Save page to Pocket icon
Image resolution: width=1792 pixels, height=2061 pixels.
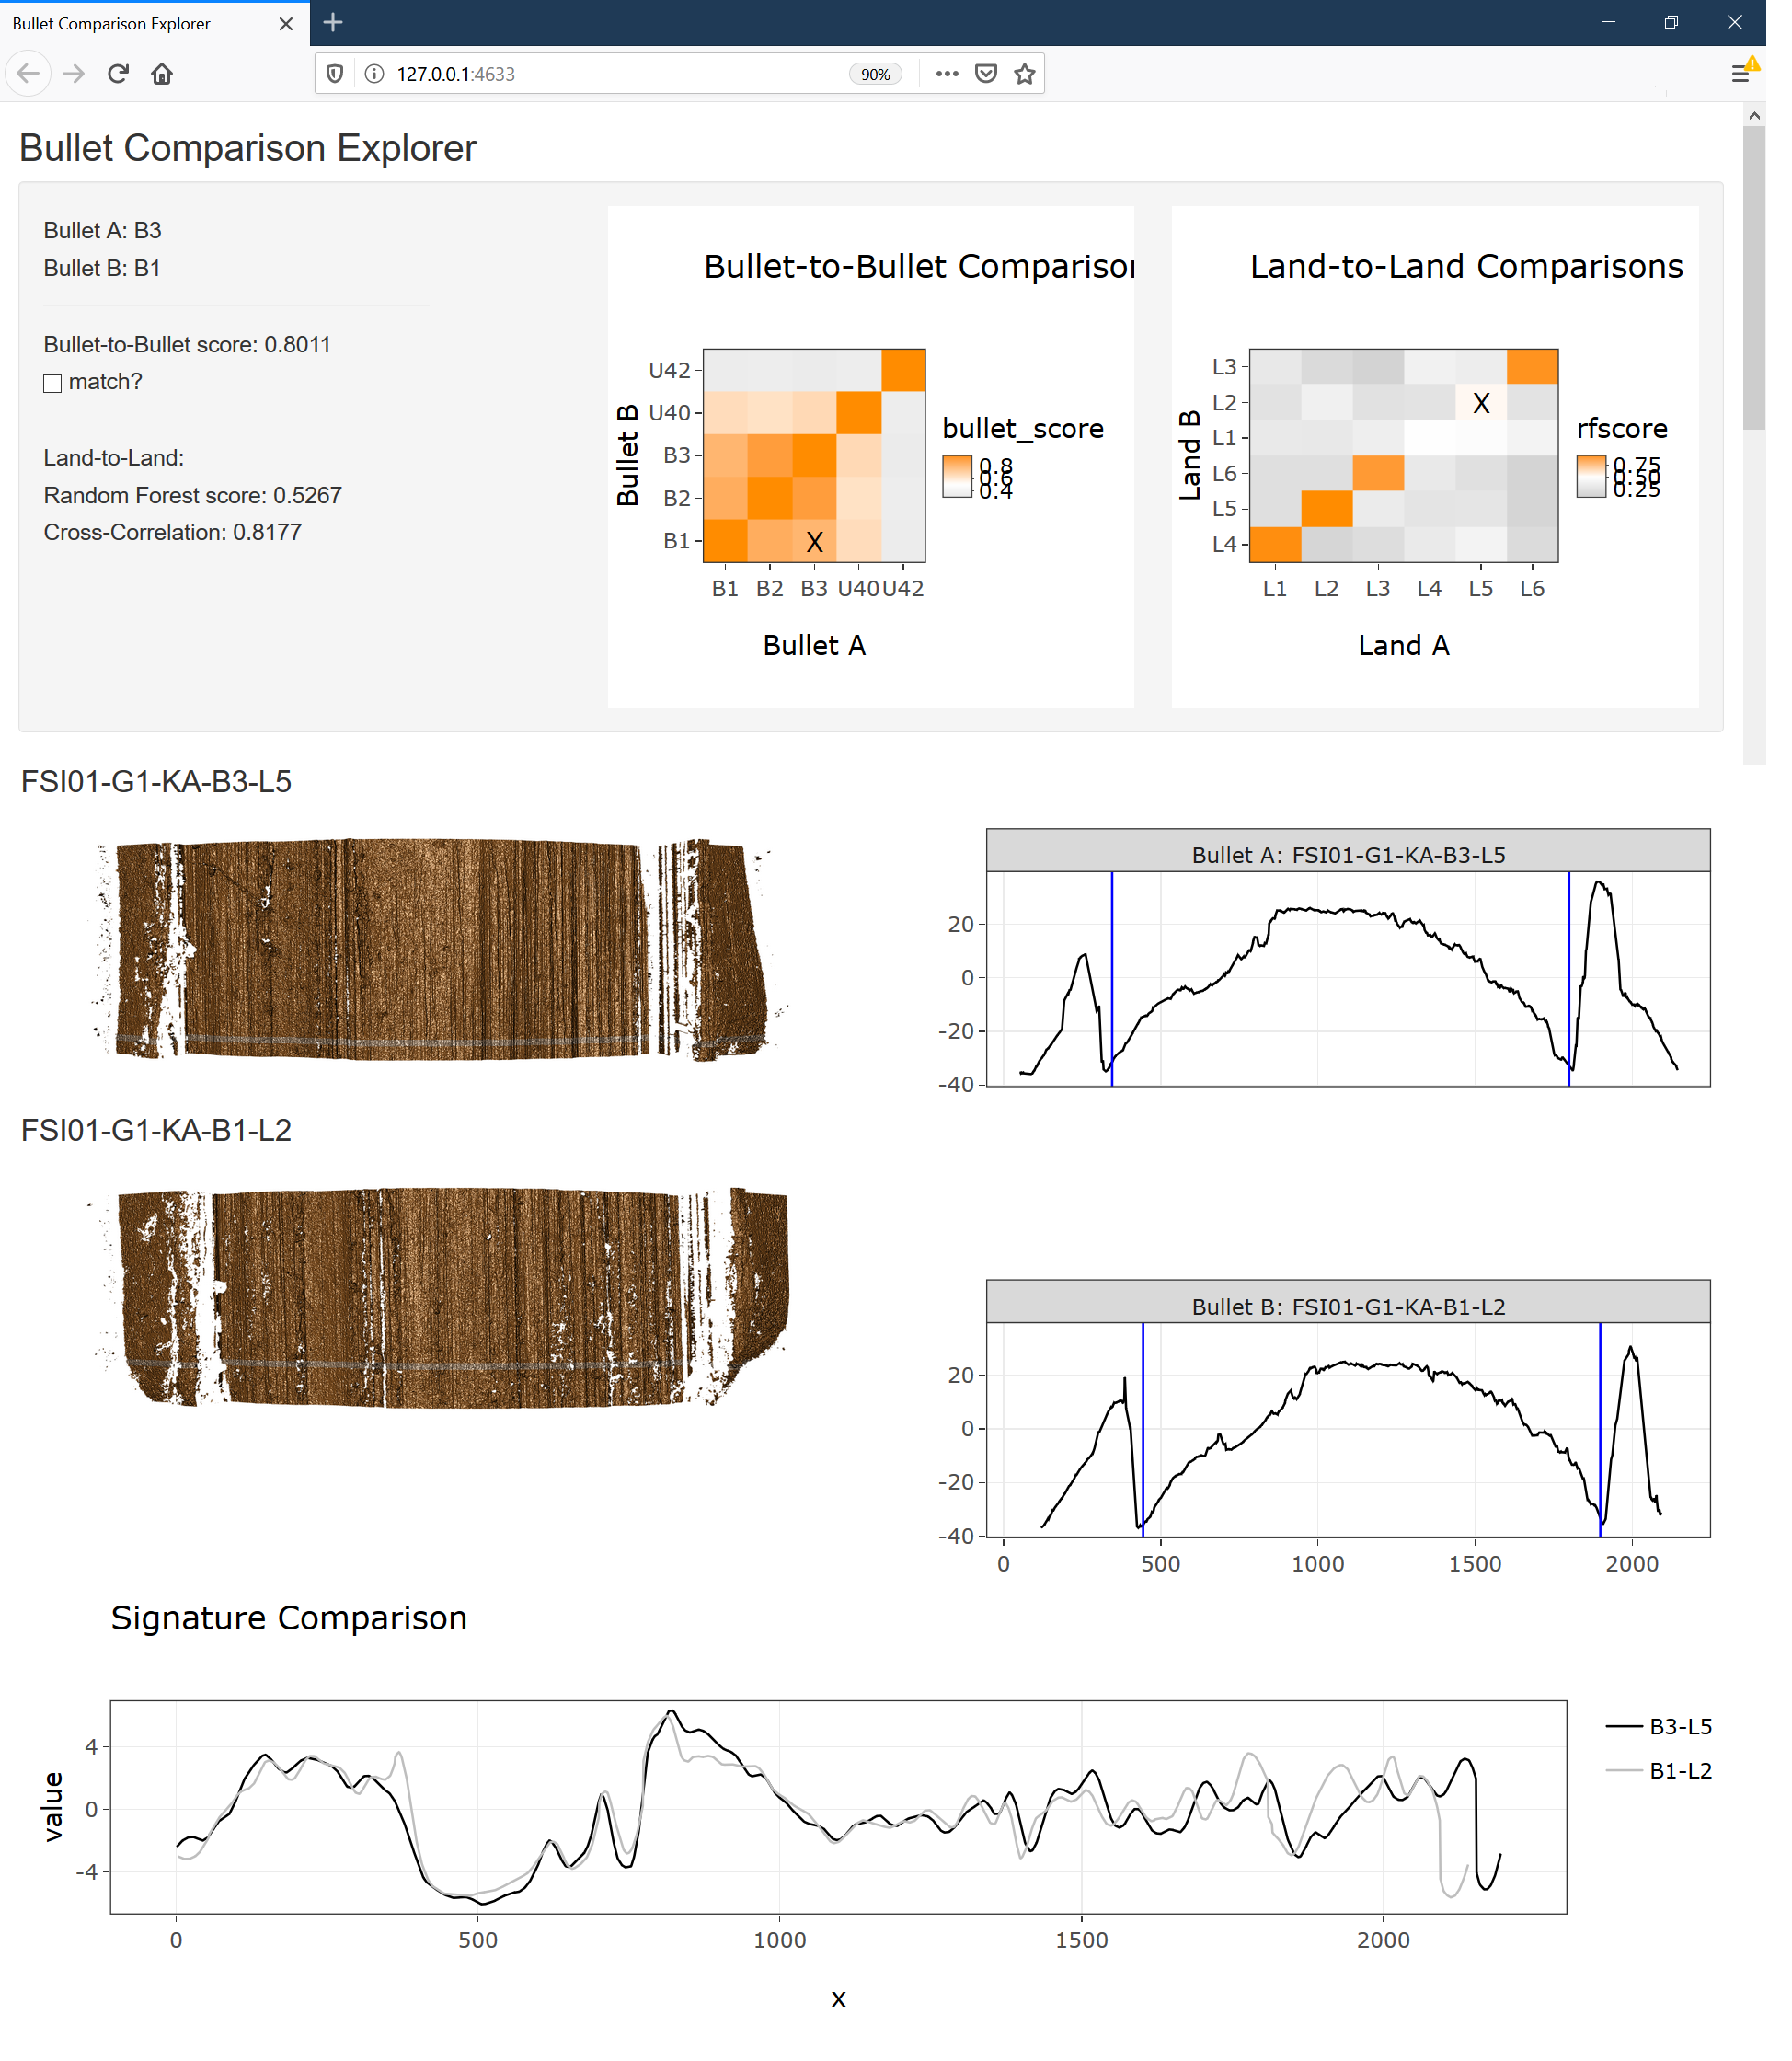pos(986,74)
